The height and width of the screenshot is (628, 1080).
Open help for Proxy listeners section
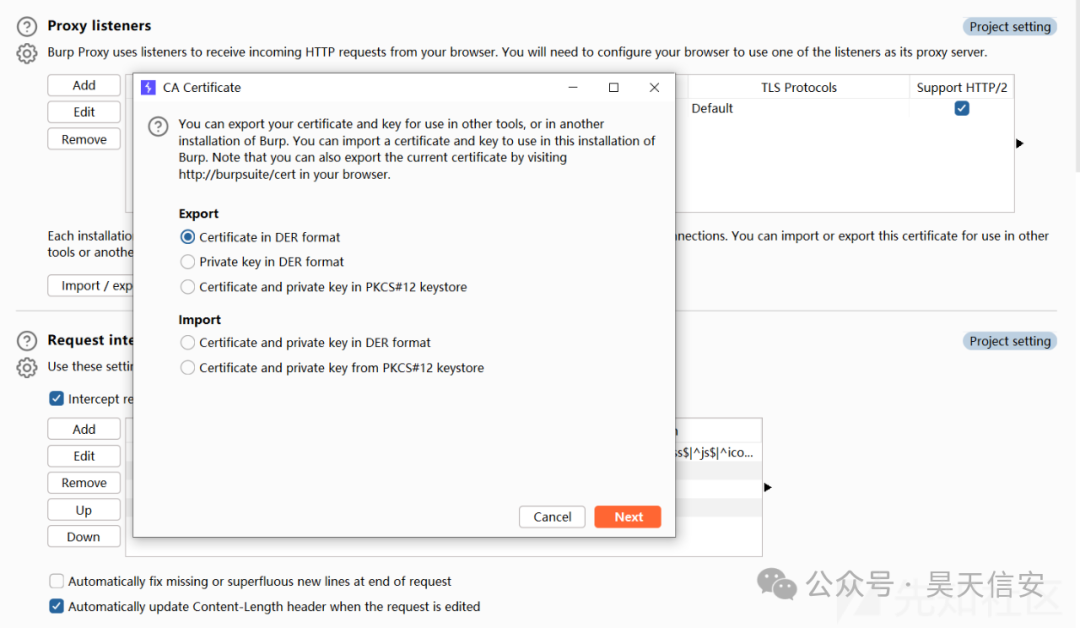coord(26,26)
